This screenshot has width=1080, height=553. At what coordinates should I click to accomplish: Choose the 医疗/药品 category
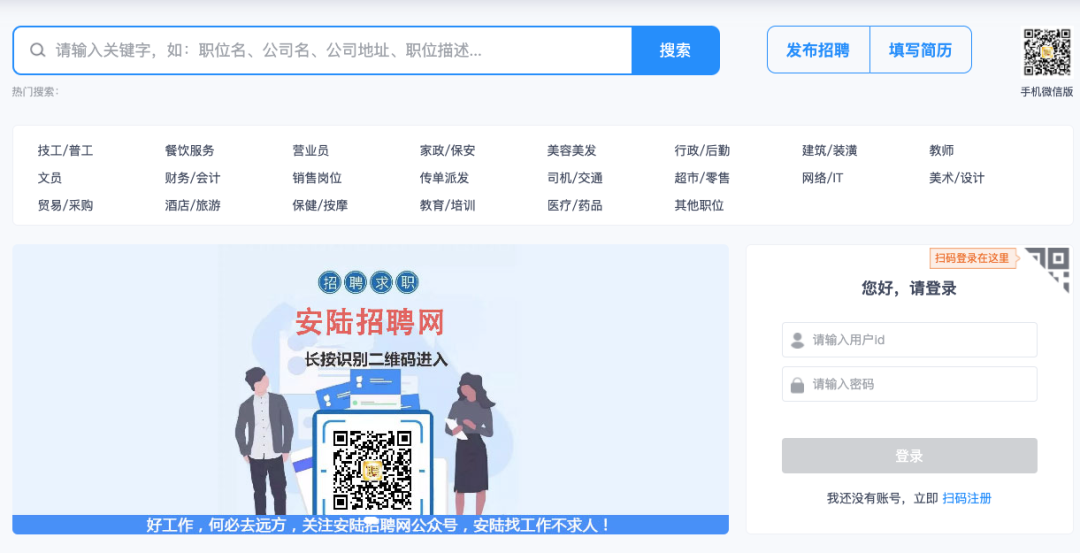click(574, 206)
